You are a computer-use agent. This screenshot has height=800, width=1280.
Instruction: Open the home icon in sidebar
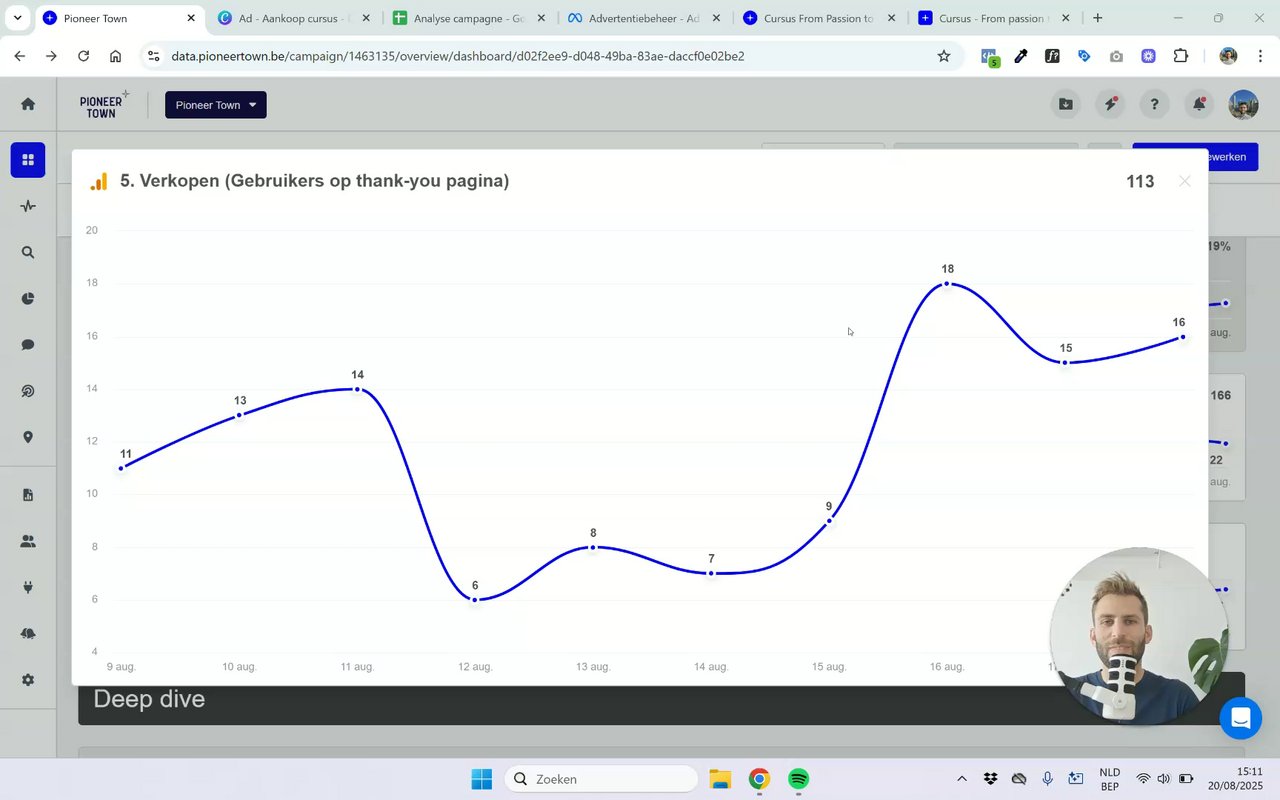click(x=28, y=104)
